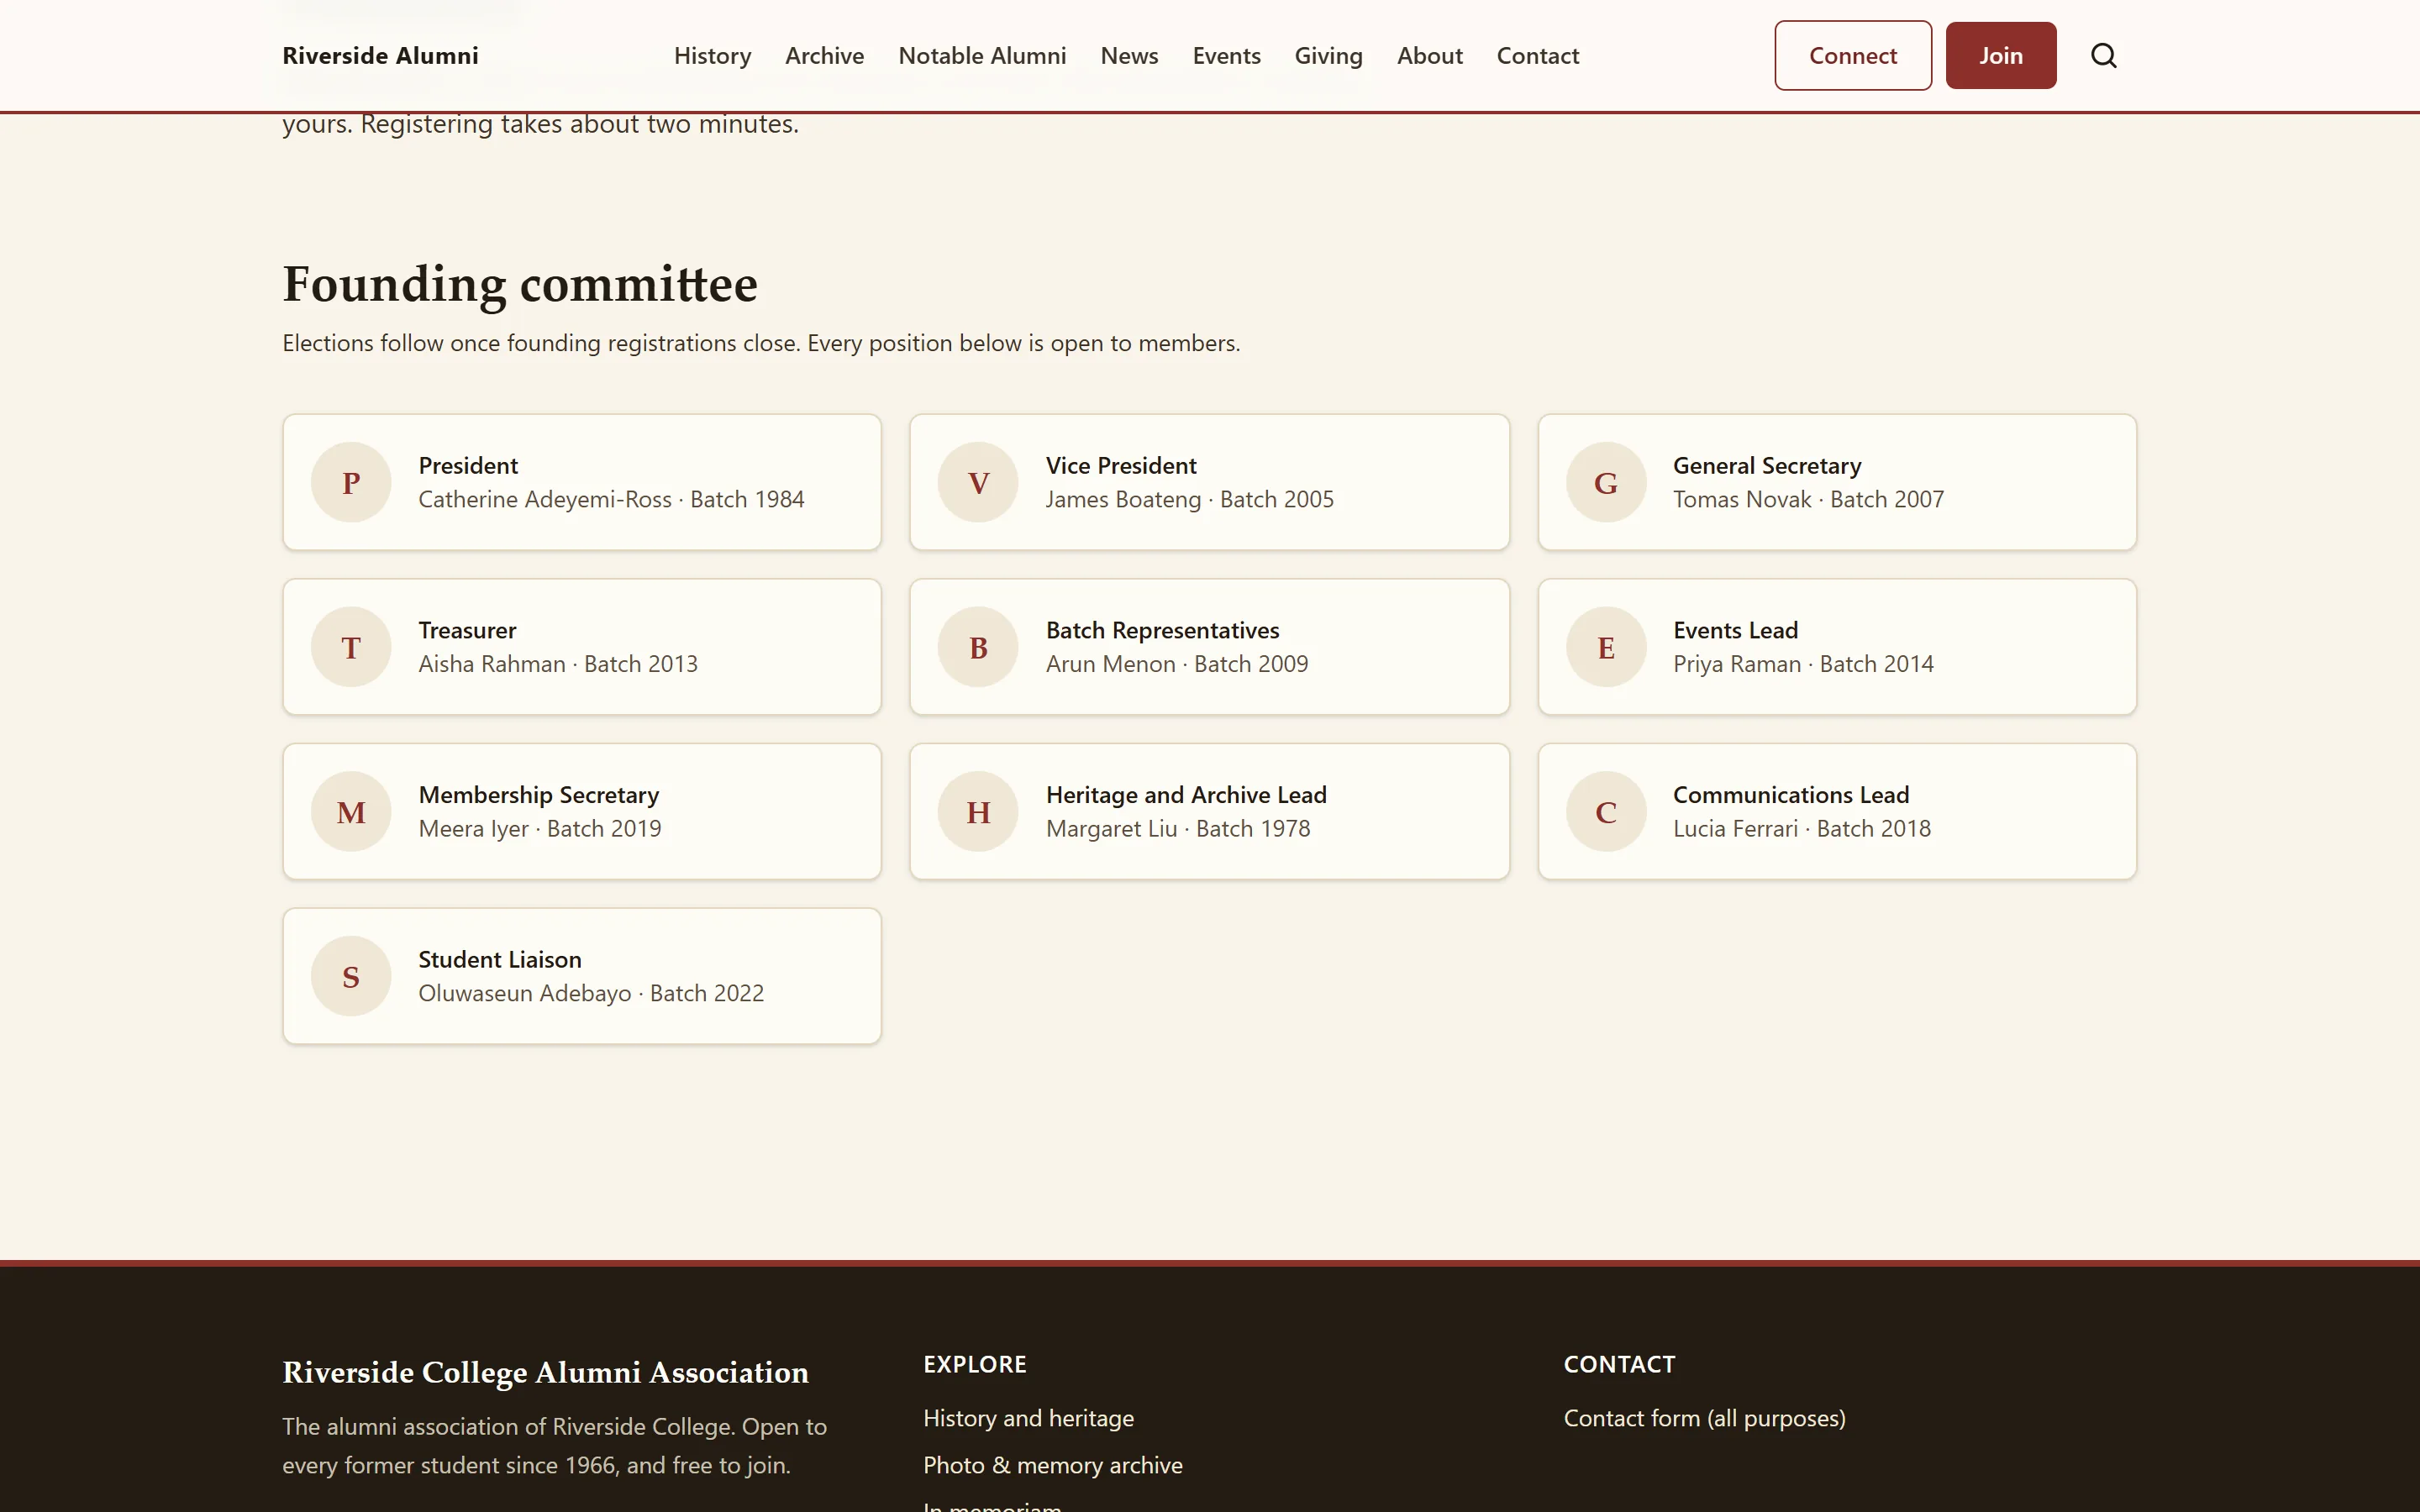Open Notable Alumni in navigation

982,56
